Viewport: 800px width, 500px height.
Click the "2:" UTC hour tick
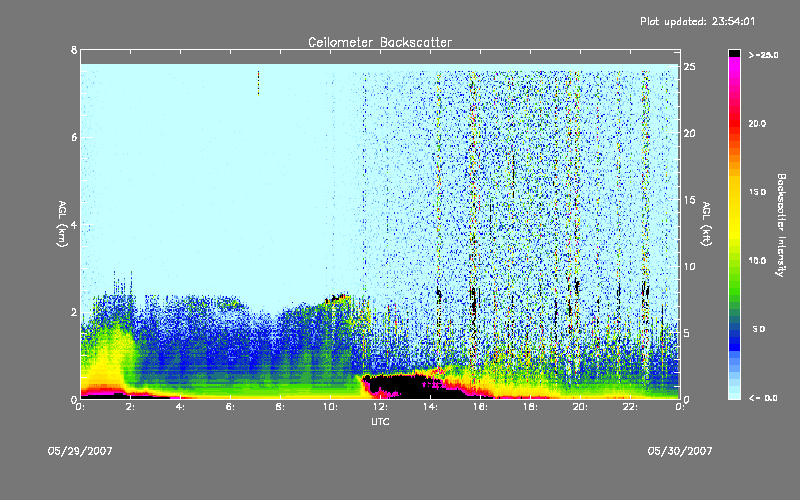click(x=131, y=407)
